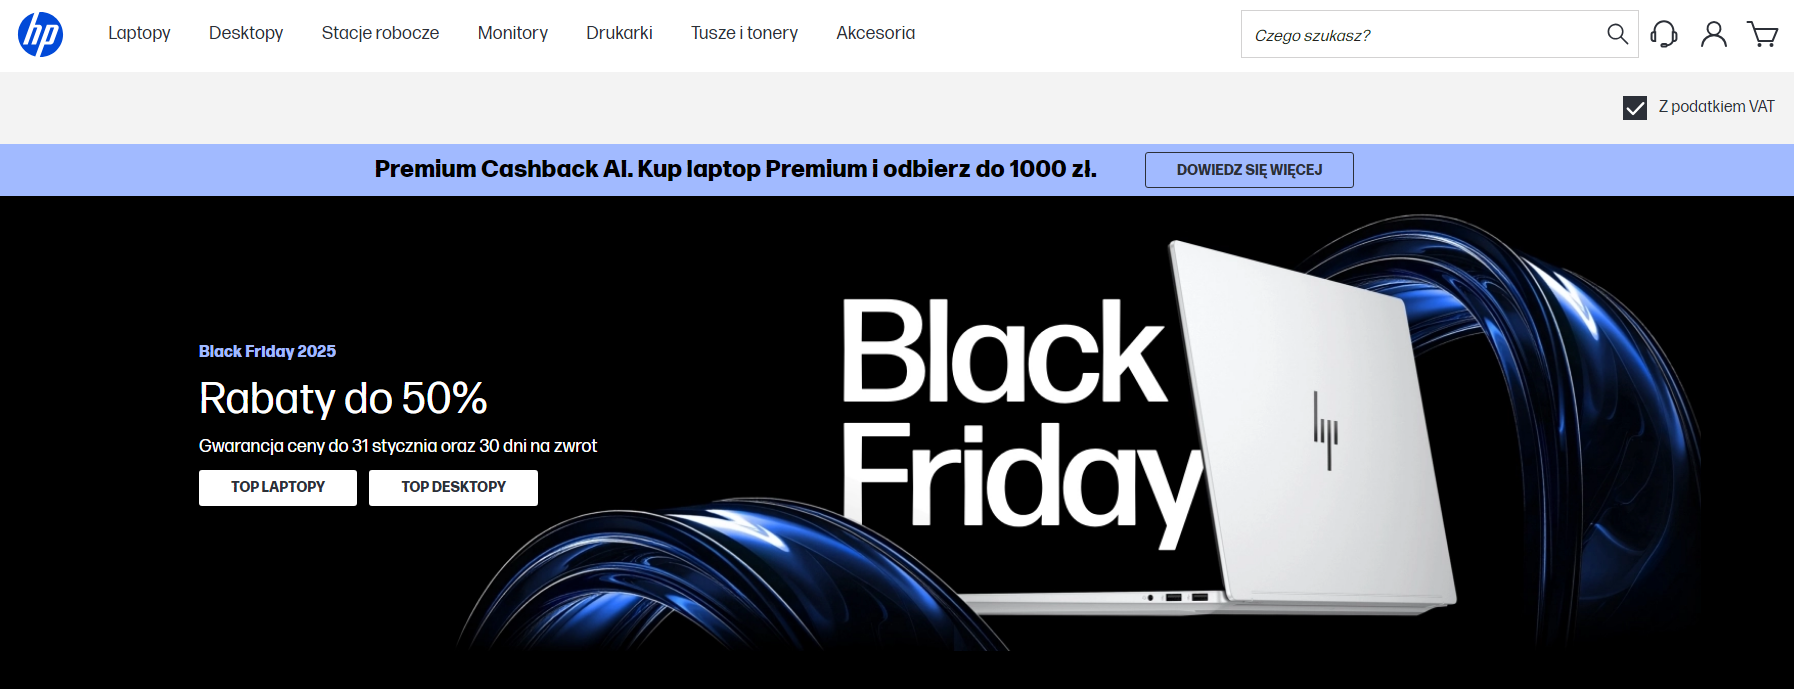This screenshot has width=1794, height=689.
Task: Open the headset support icon
Action: pyautogui.click(x=1664, y=34)
